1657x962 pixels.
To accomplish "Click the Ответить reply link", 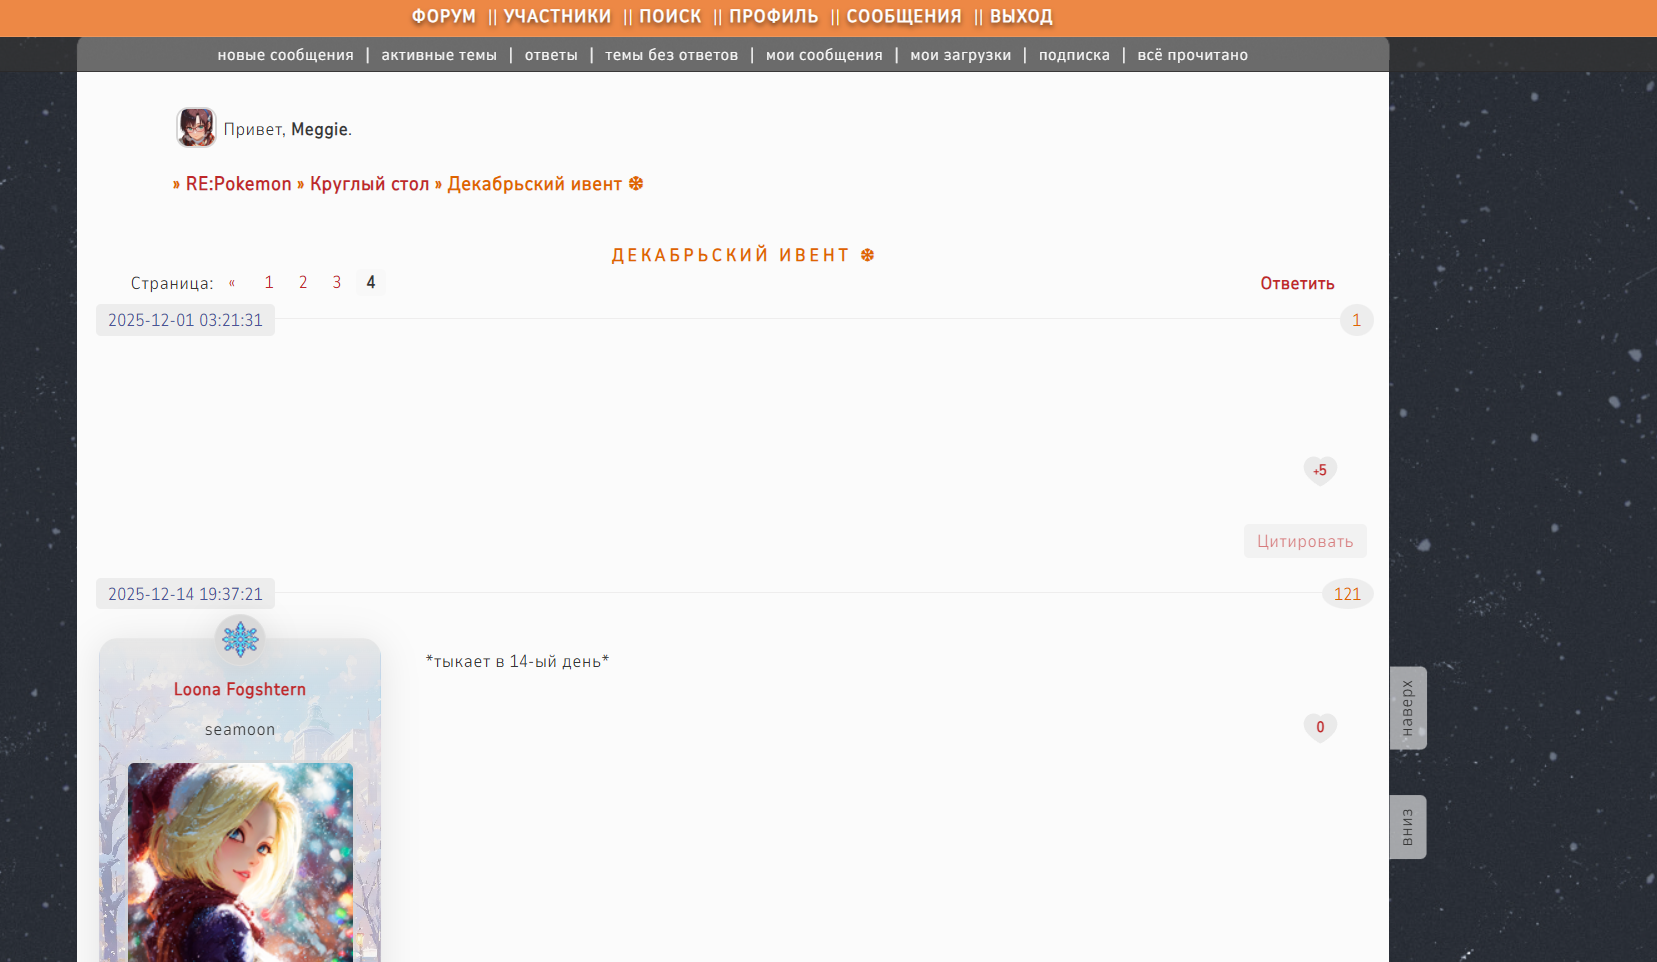I will (1297, 284).
